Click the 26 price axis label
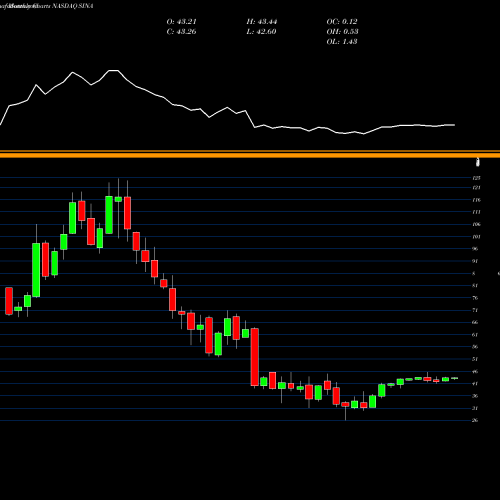 (x=475, y=420)
